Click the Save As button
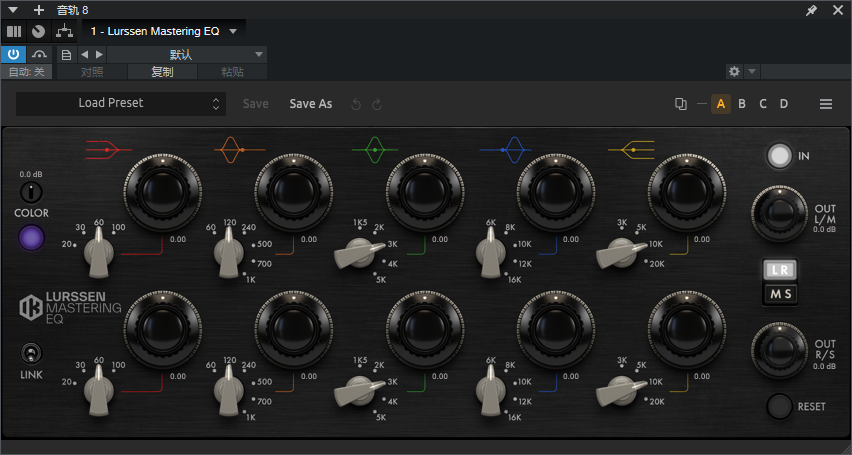The width and height of the screenshot is (852, 455). pyautogui.click(x=311, y=104)
